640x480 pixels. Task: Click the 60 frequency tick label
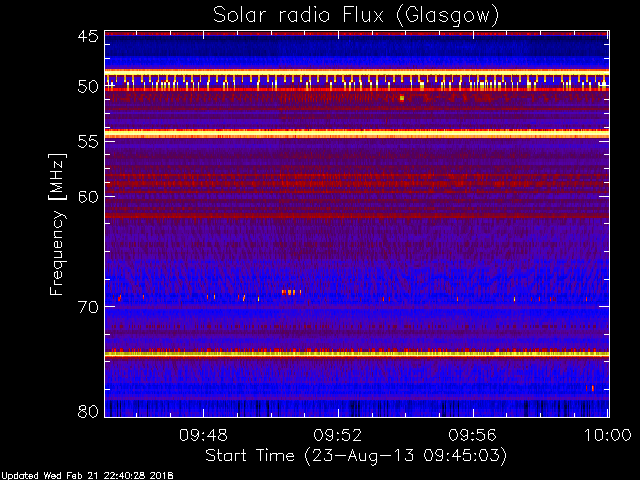(88, 196)
